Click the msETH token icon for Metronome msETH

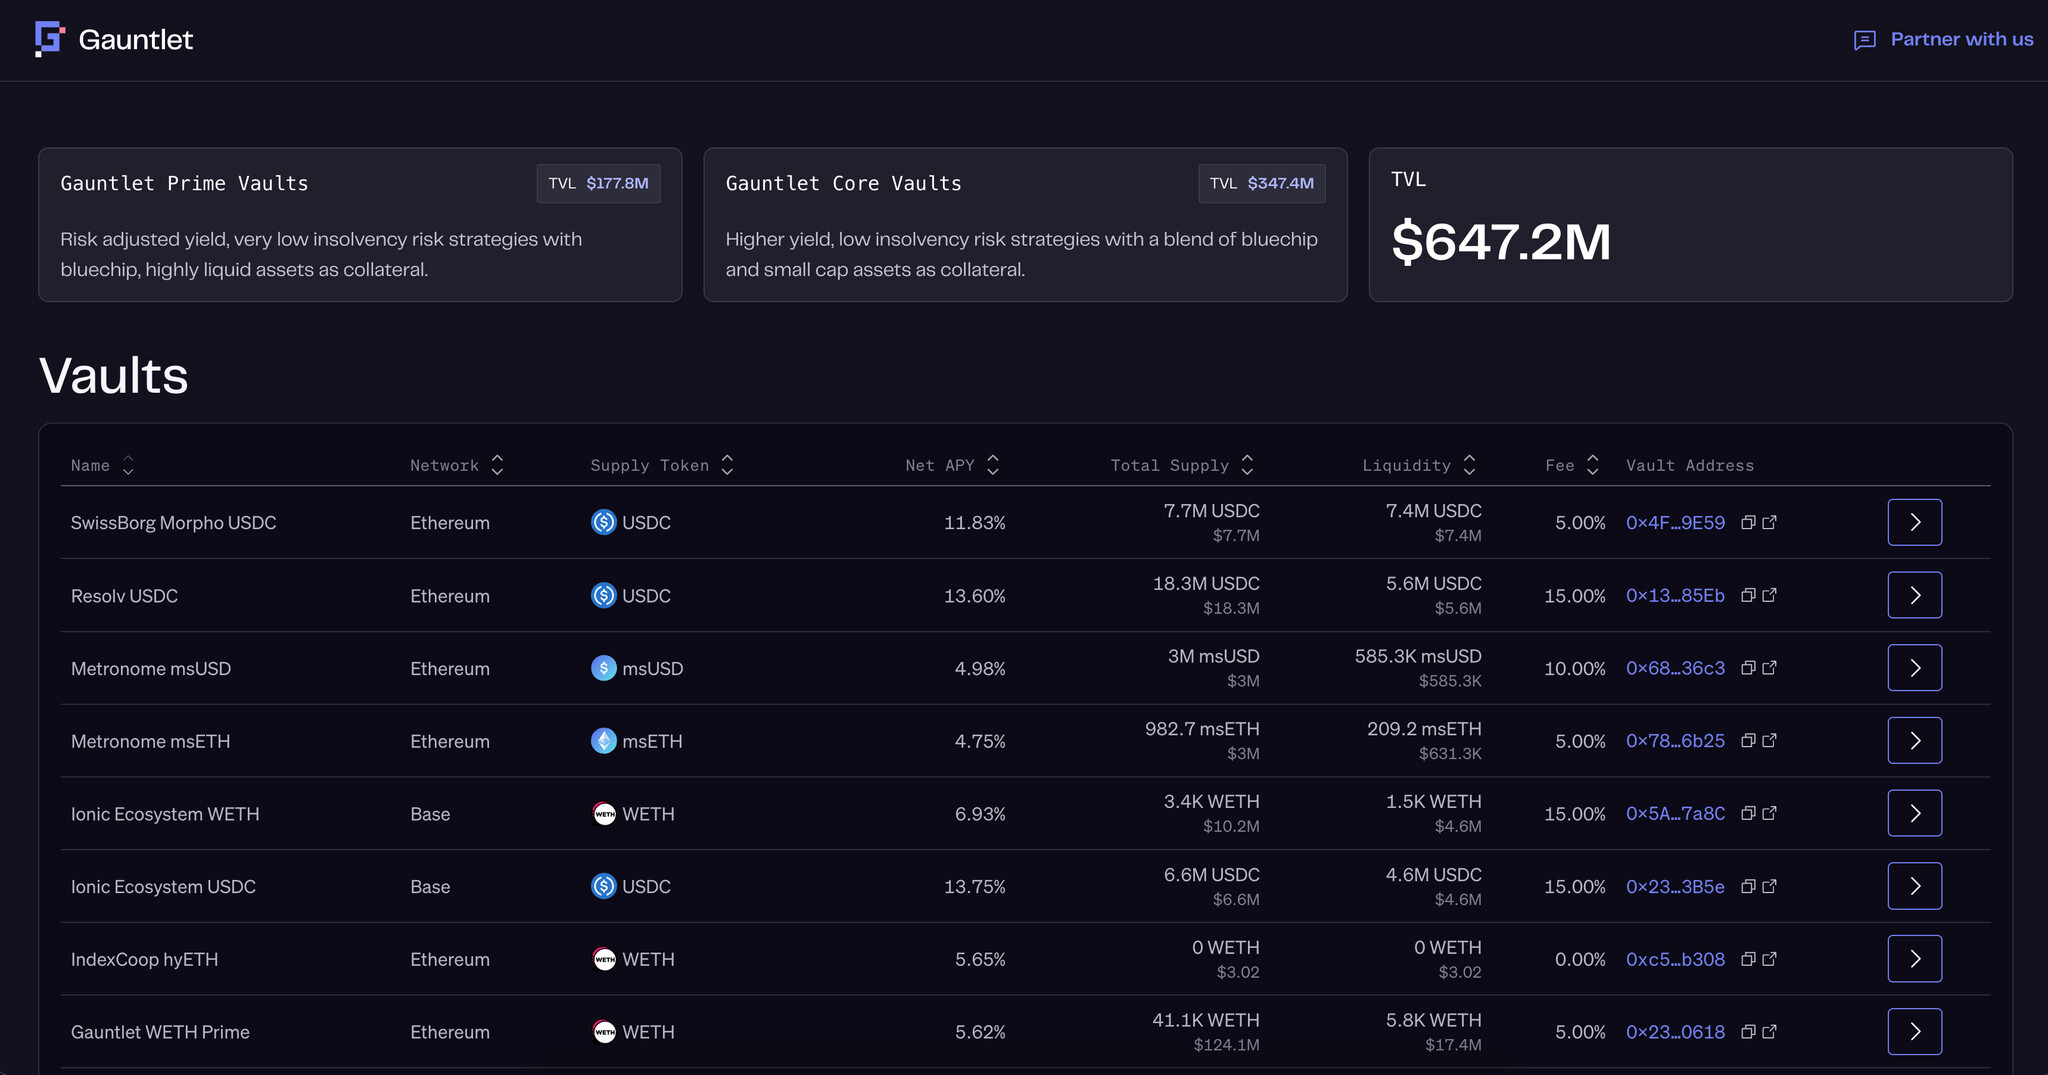603,741
